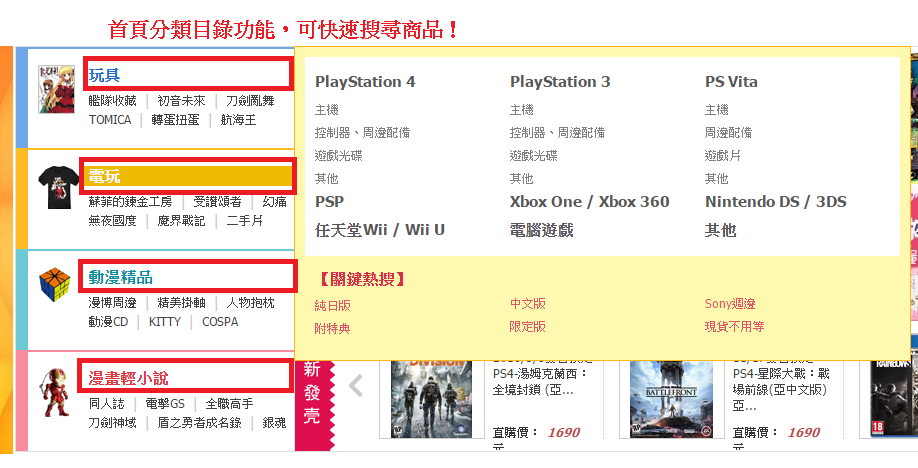Open the 艦隊收藏 sub-link
Image resolution: width=918 pixels, height=468 pixels.
point(112,101)
